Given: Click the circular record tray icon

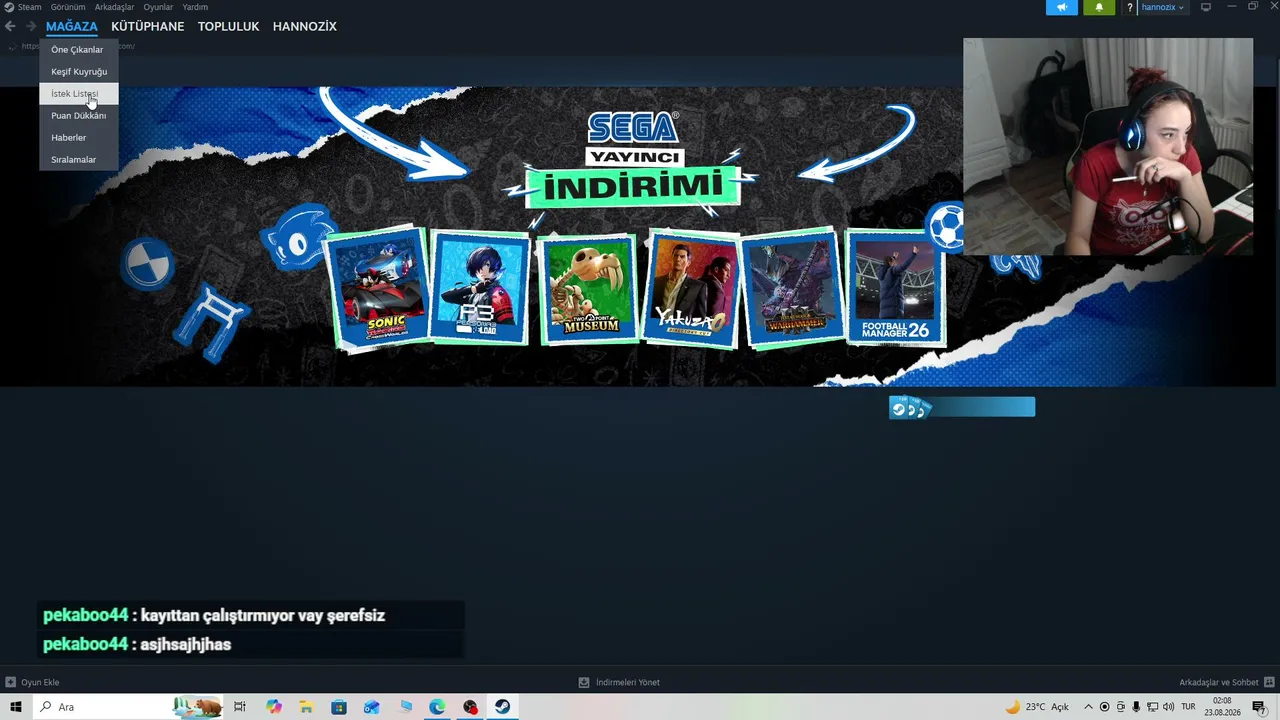Looking at the screenshot, I should pos(1104,707).
